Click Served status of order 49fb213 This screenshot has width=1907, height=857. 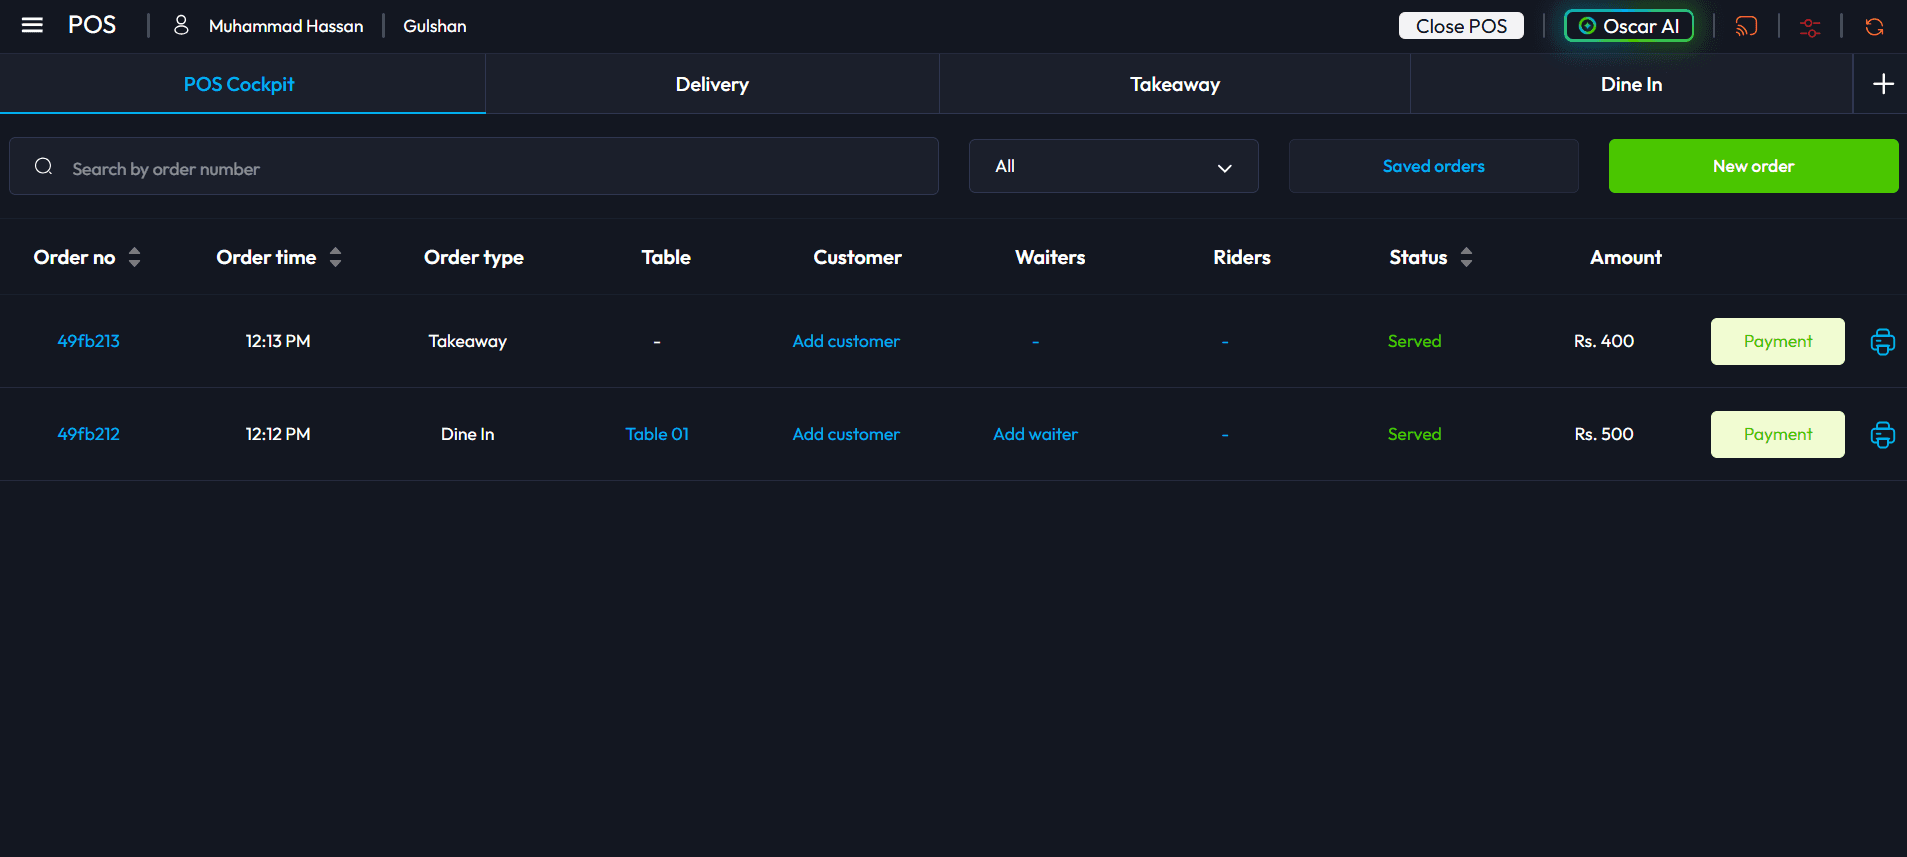1414,341
